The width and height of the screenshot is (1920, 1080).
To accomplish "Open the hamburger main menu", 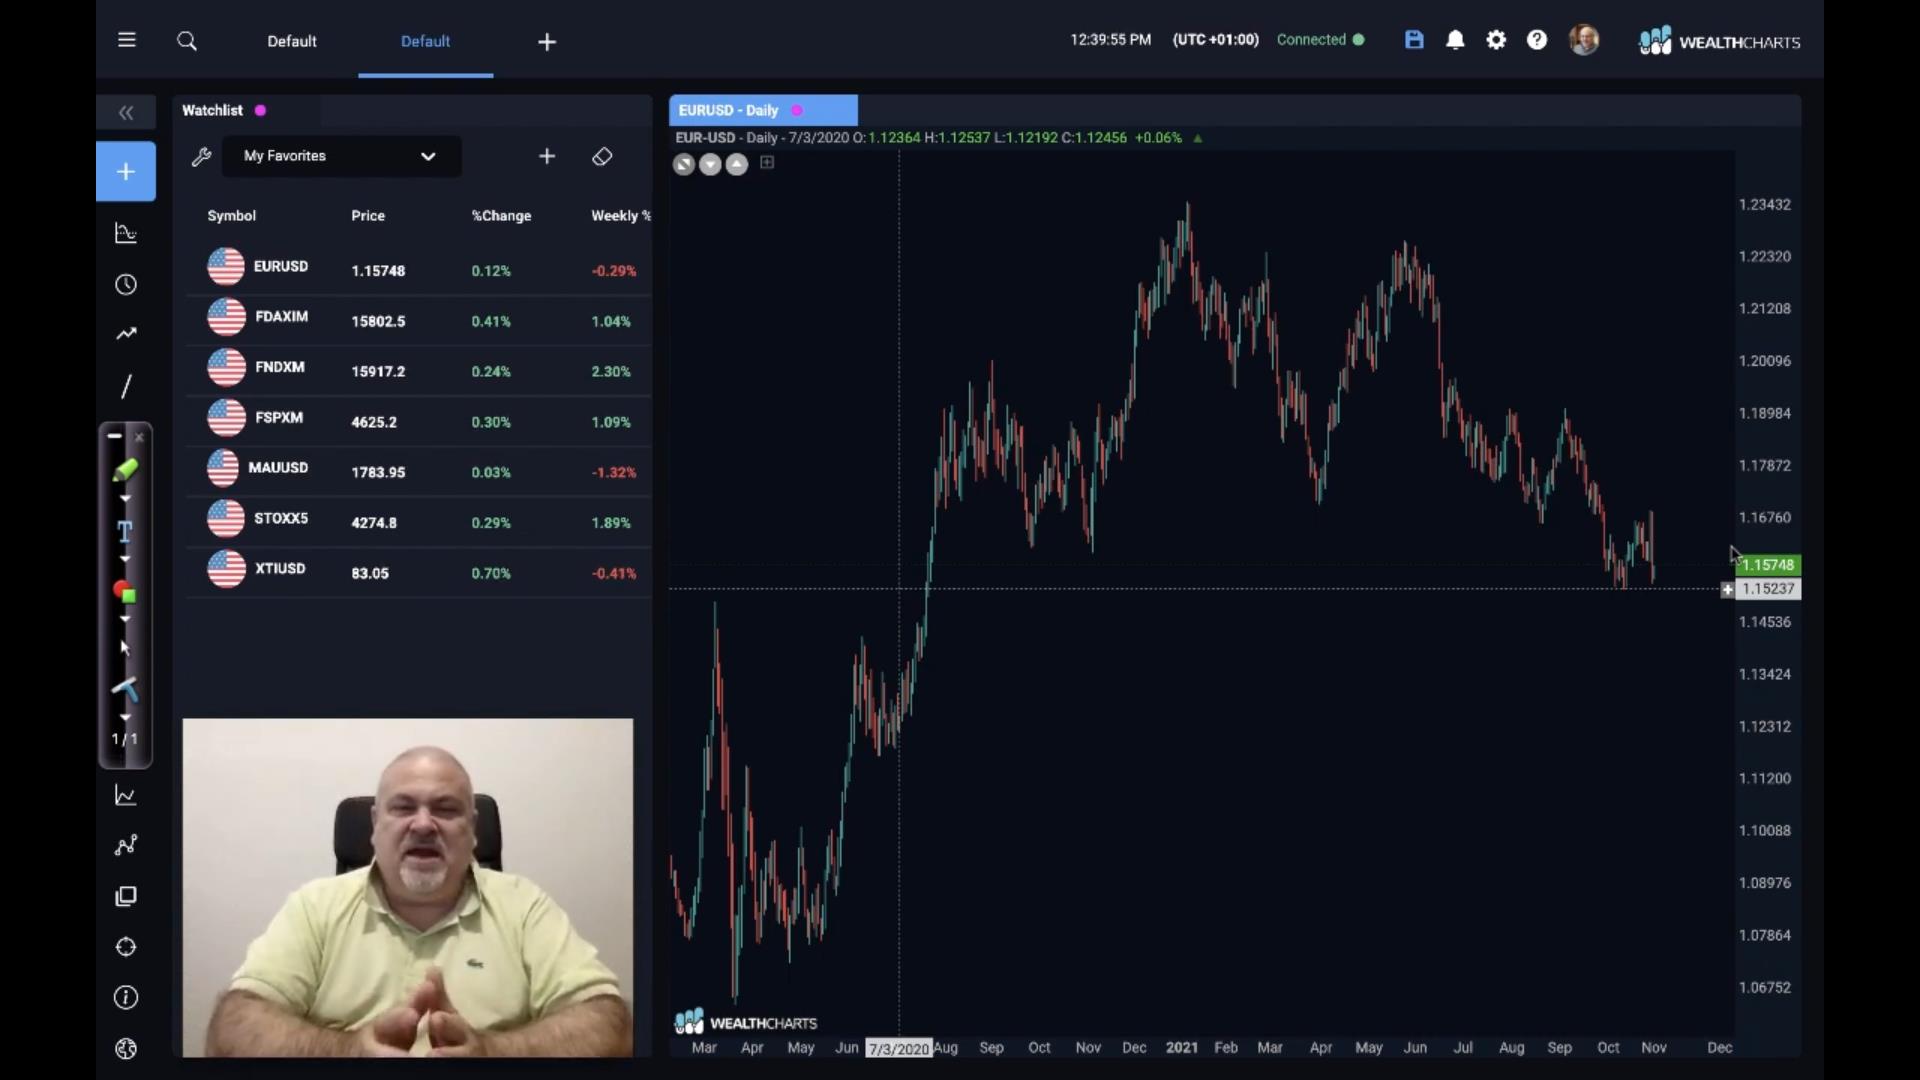I will point(126,40).
